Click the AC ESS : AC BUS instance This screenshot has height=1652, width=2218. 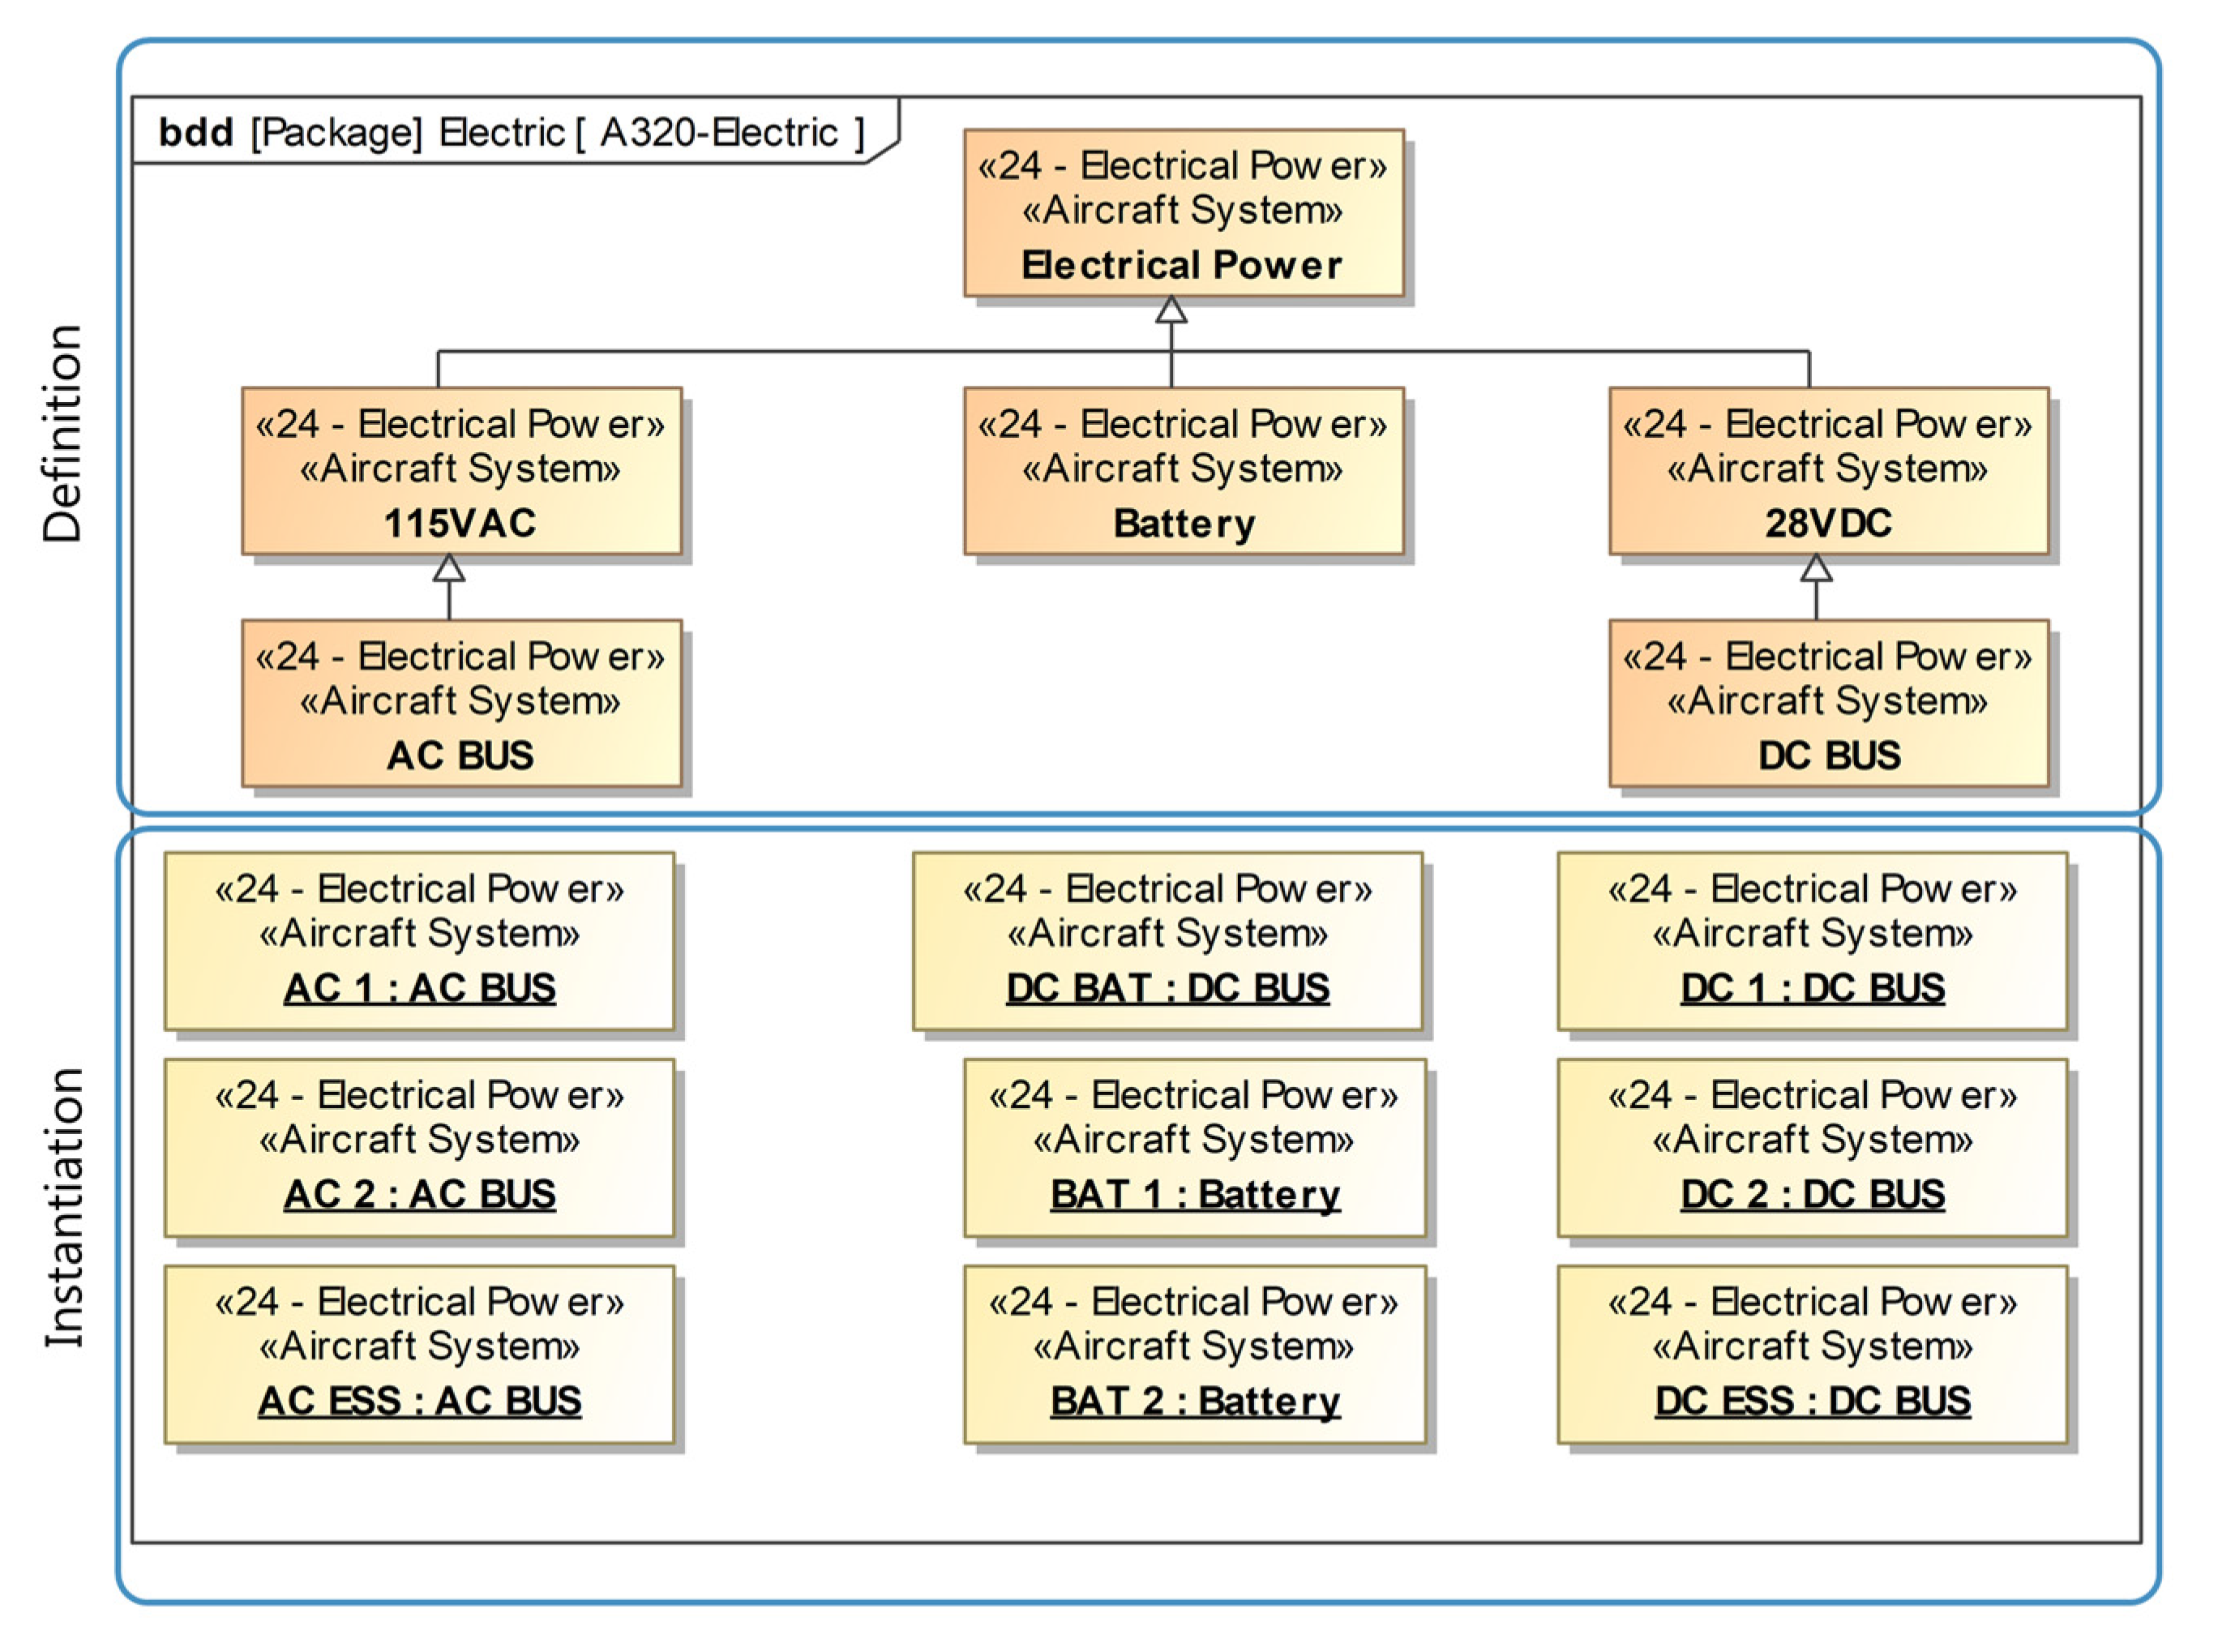[x=419, y=1354]
